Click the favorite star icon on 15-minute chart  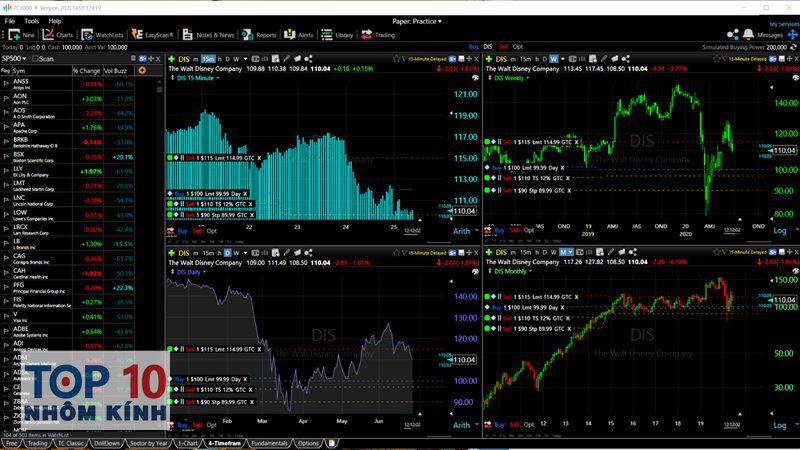(x=396, y=59)
